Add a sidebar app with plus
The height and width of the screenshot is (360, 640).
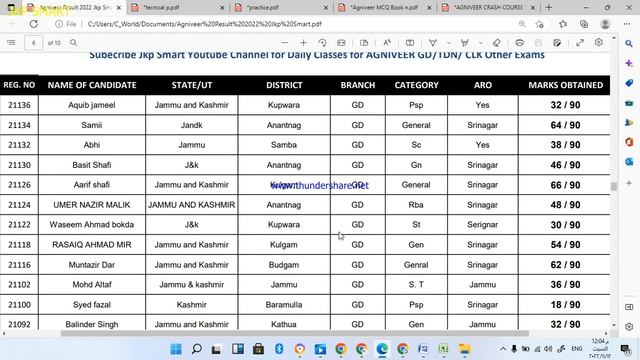click(629, 183)
